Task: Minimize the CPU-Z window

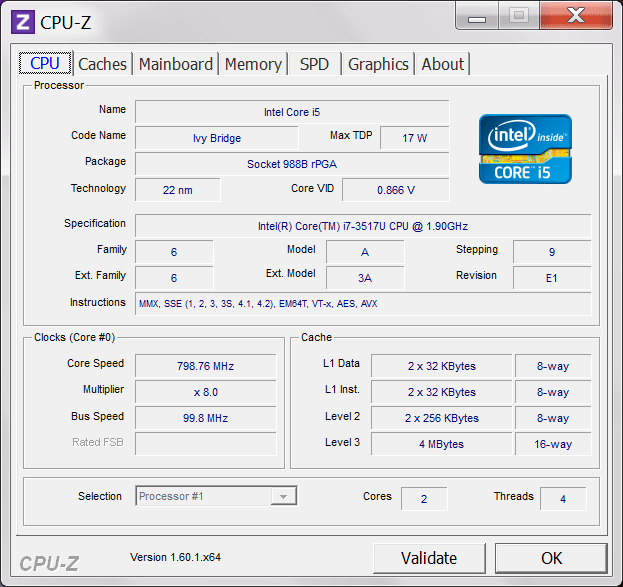Action: [477, 16]
